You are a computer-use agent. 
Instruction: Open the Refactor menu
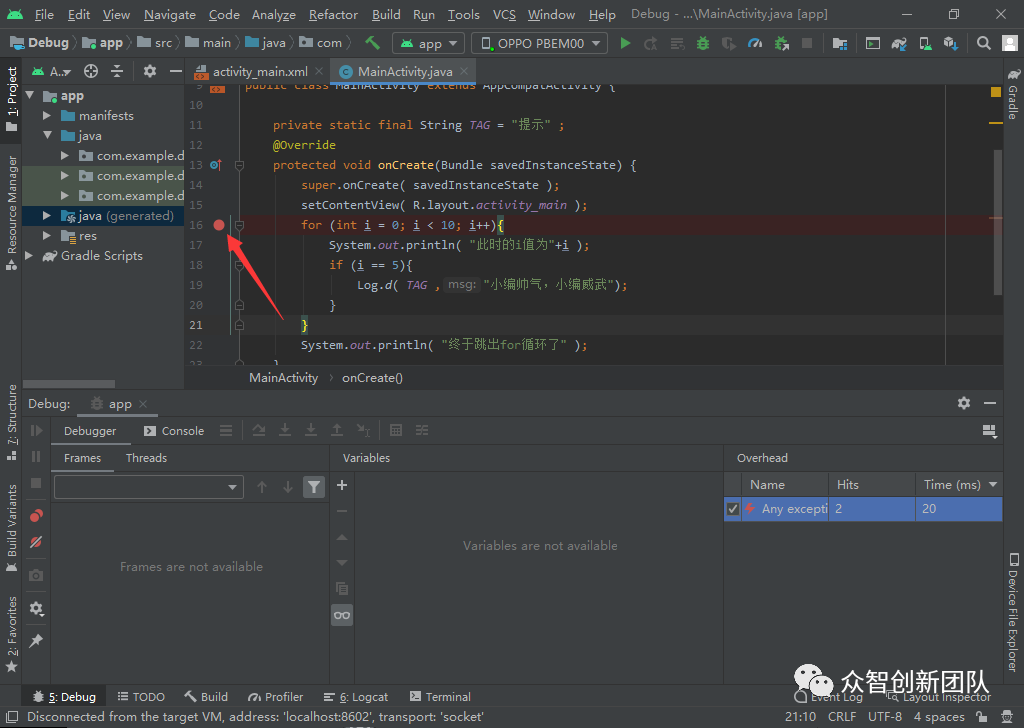pyautogui.click(x=333, y=14)
